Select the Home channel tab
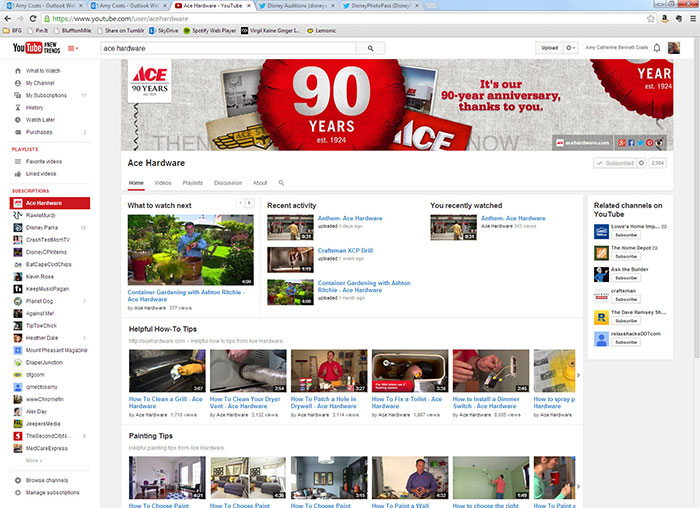The image size is (700, 508). pos(136,183)
